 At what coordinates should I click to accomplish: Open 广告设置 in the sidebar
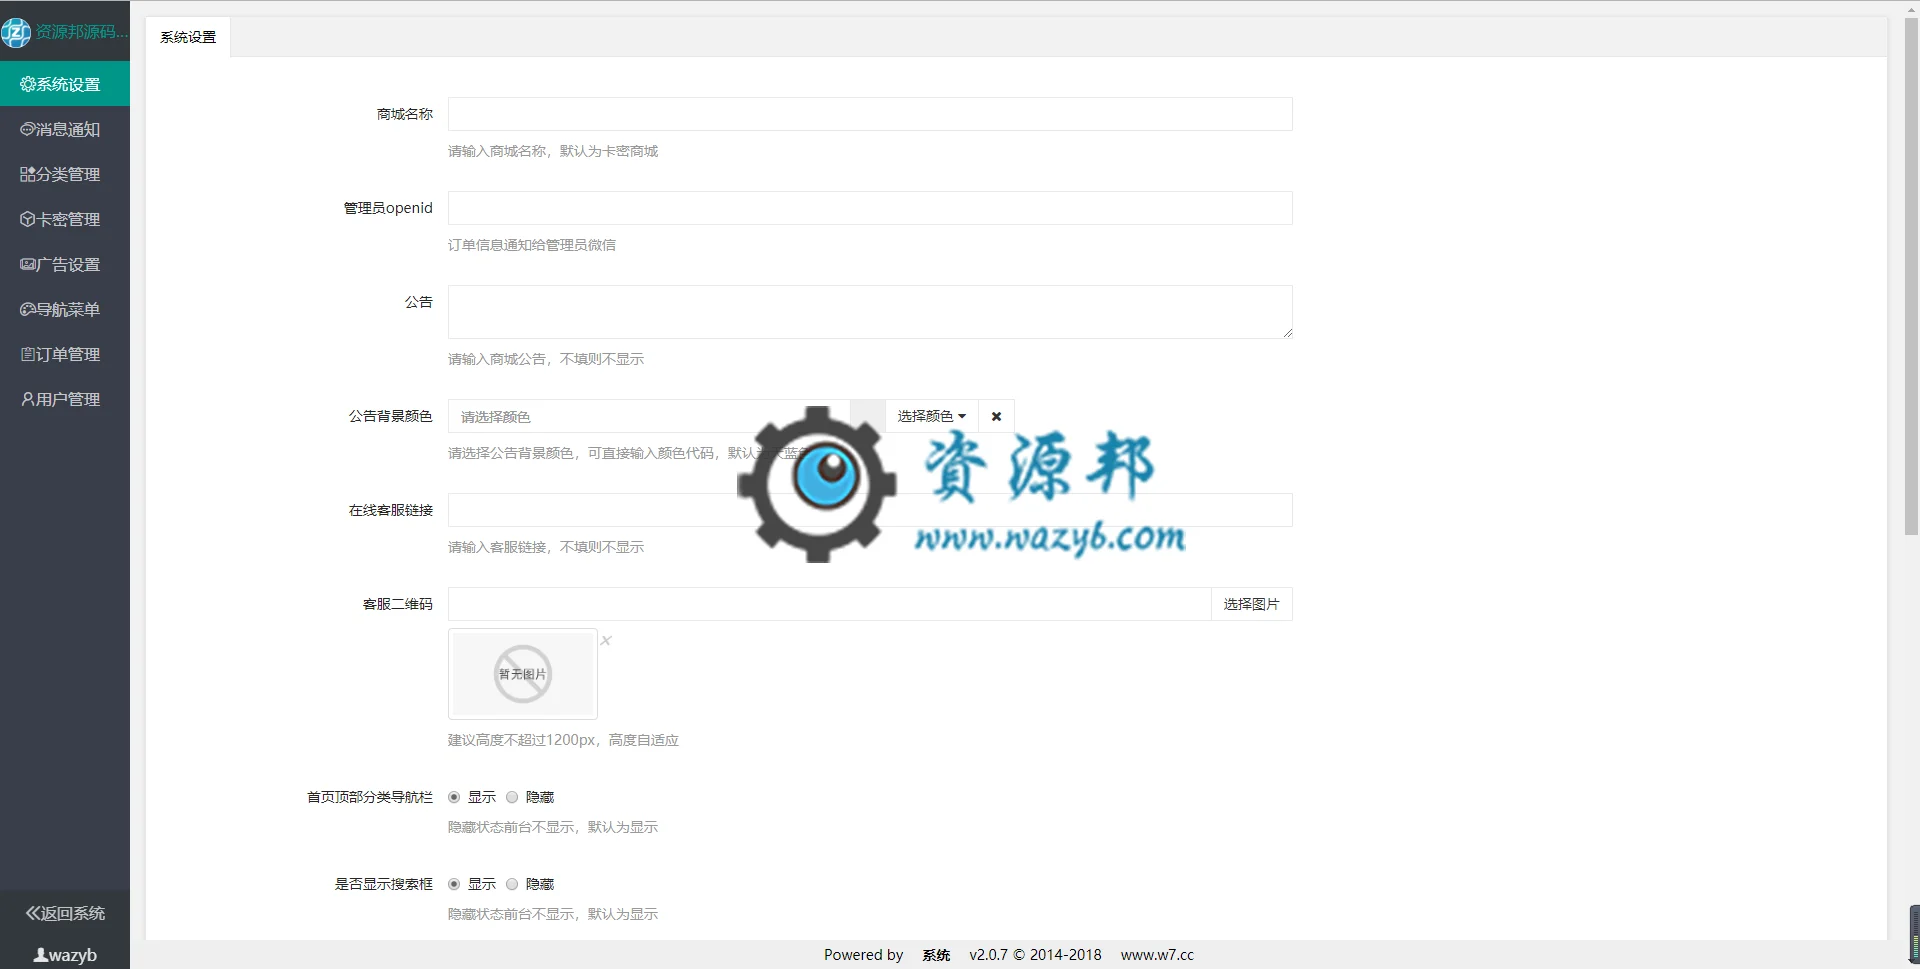pos(65,265)
